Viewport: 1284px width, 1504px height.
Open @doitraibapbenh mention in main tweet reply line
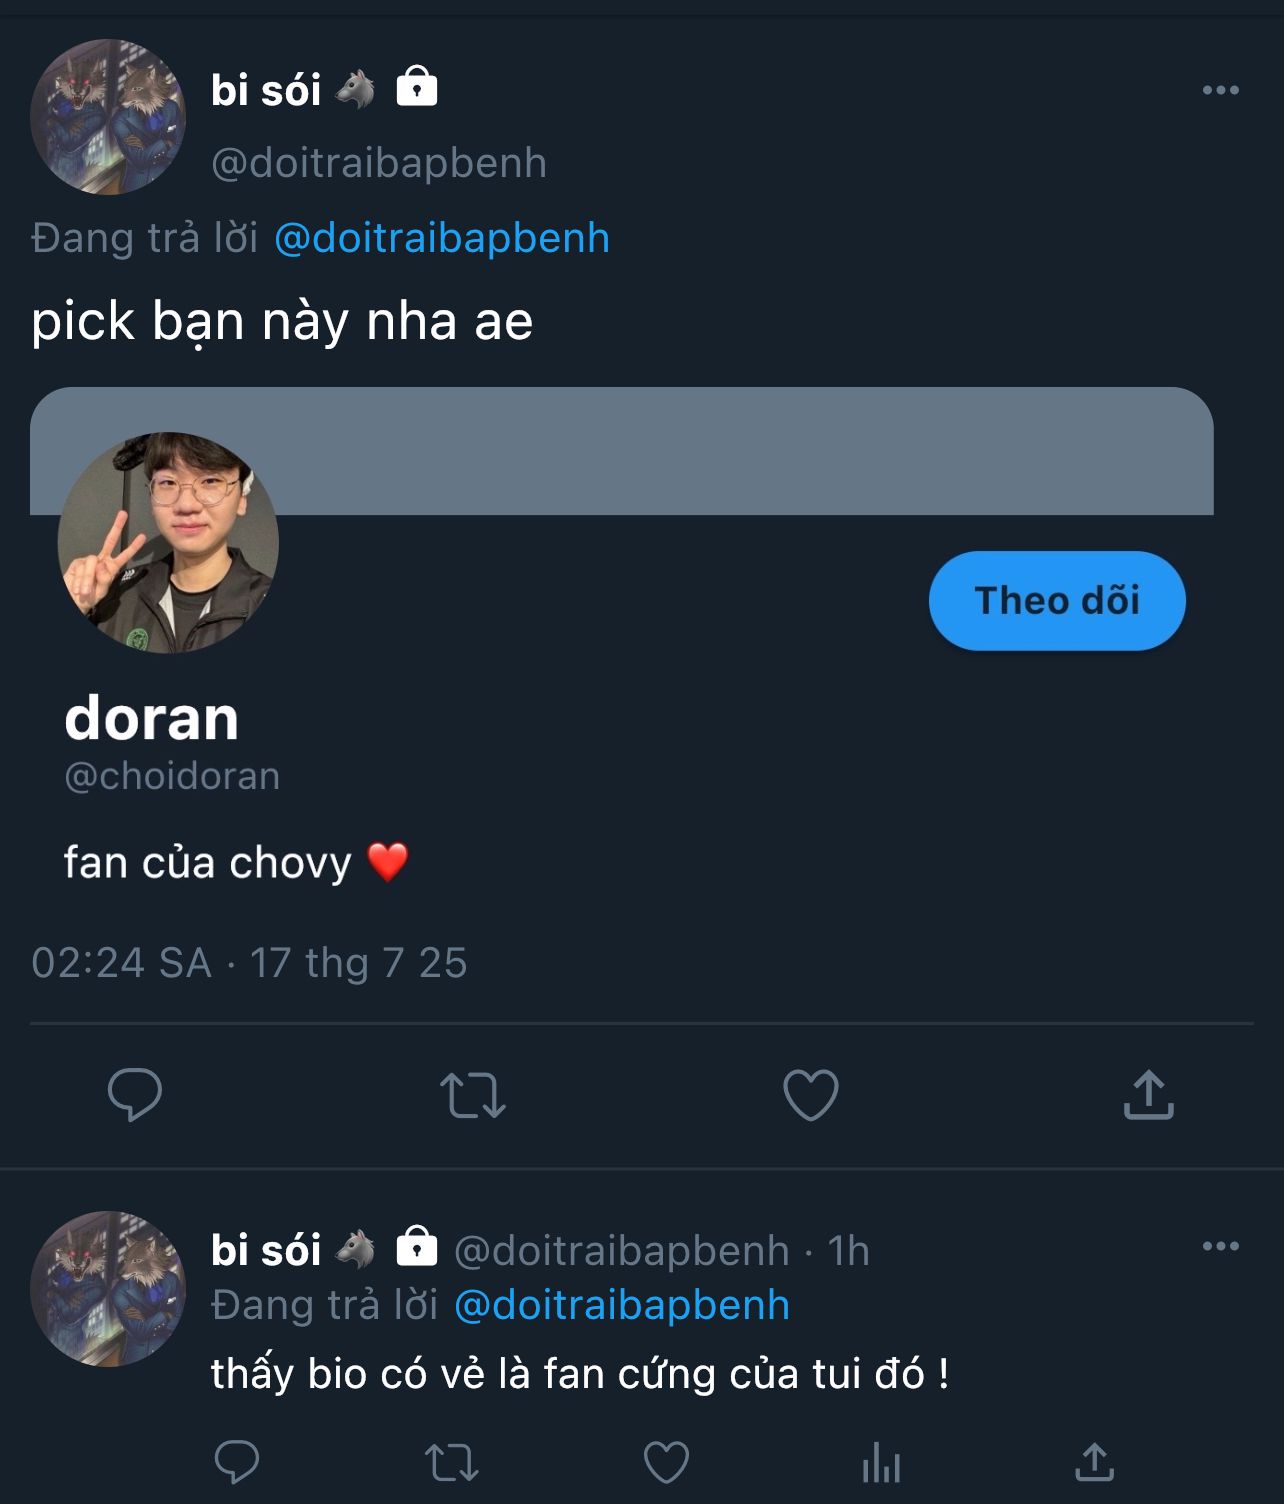(x=441, y=238)
